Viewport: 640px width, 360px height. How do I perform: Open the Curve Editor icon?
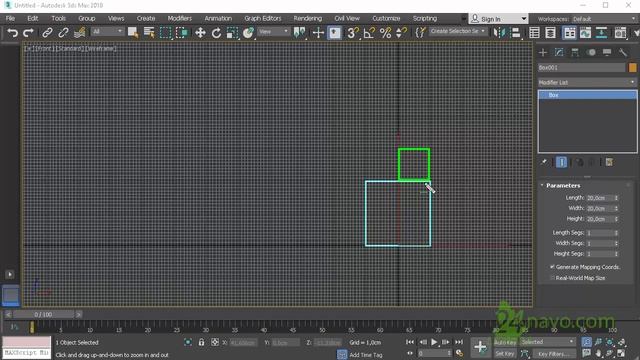tap(585, 33)
